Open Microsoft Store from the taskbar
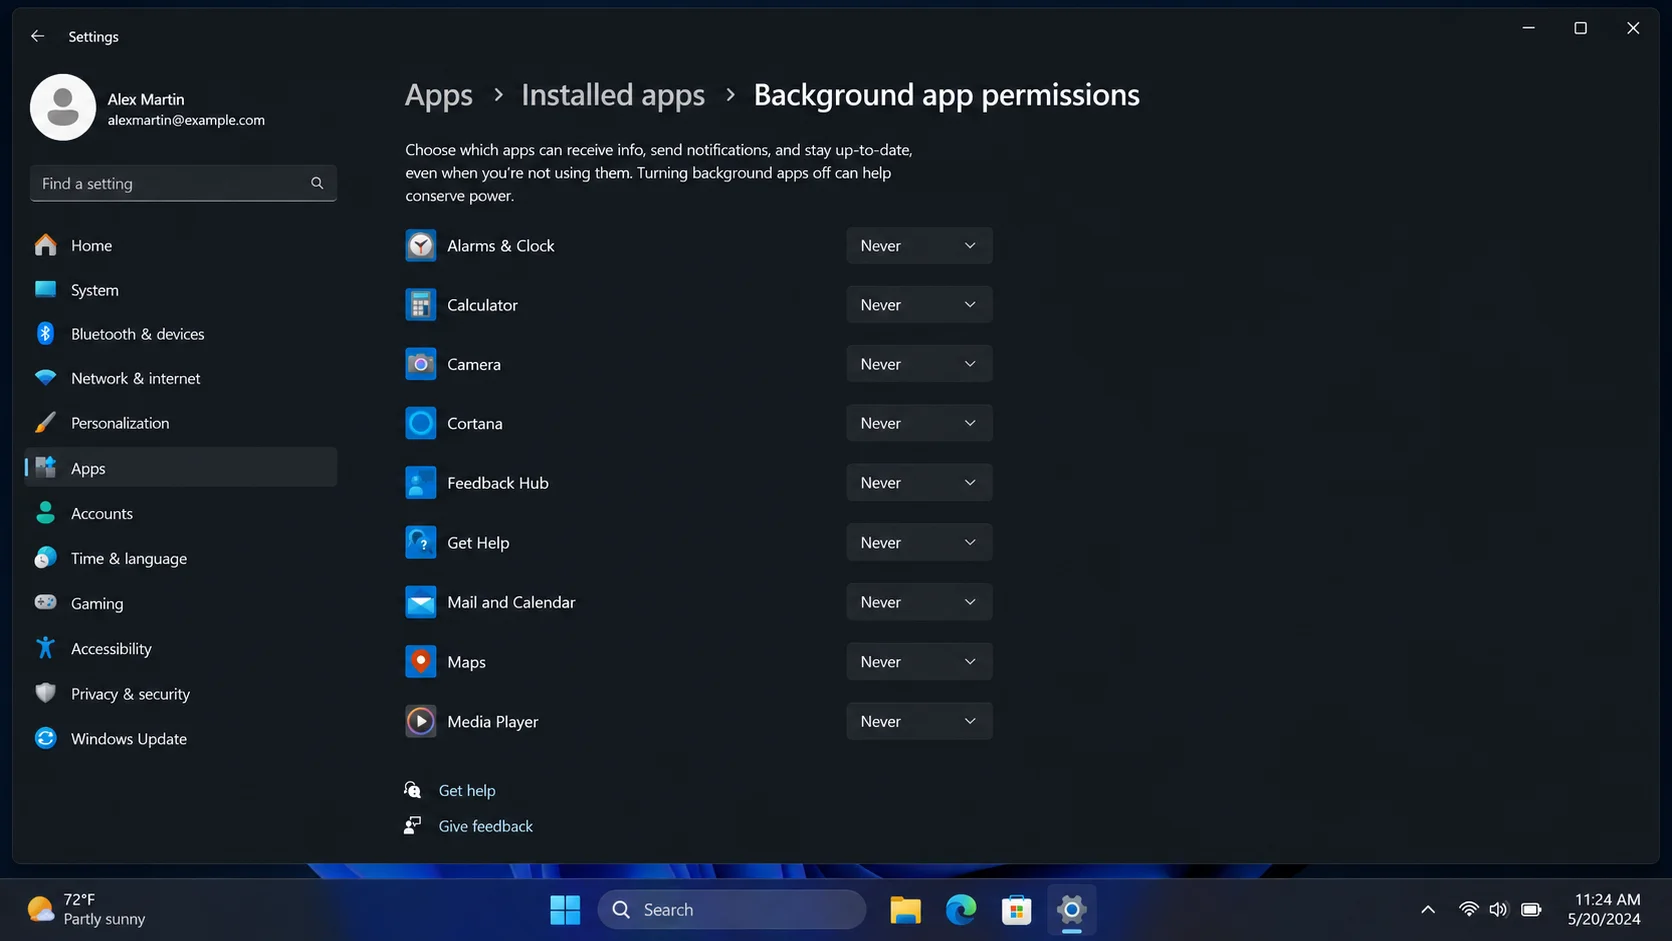This screenshot has width=1672, height=941. [x=1016, y=909]
